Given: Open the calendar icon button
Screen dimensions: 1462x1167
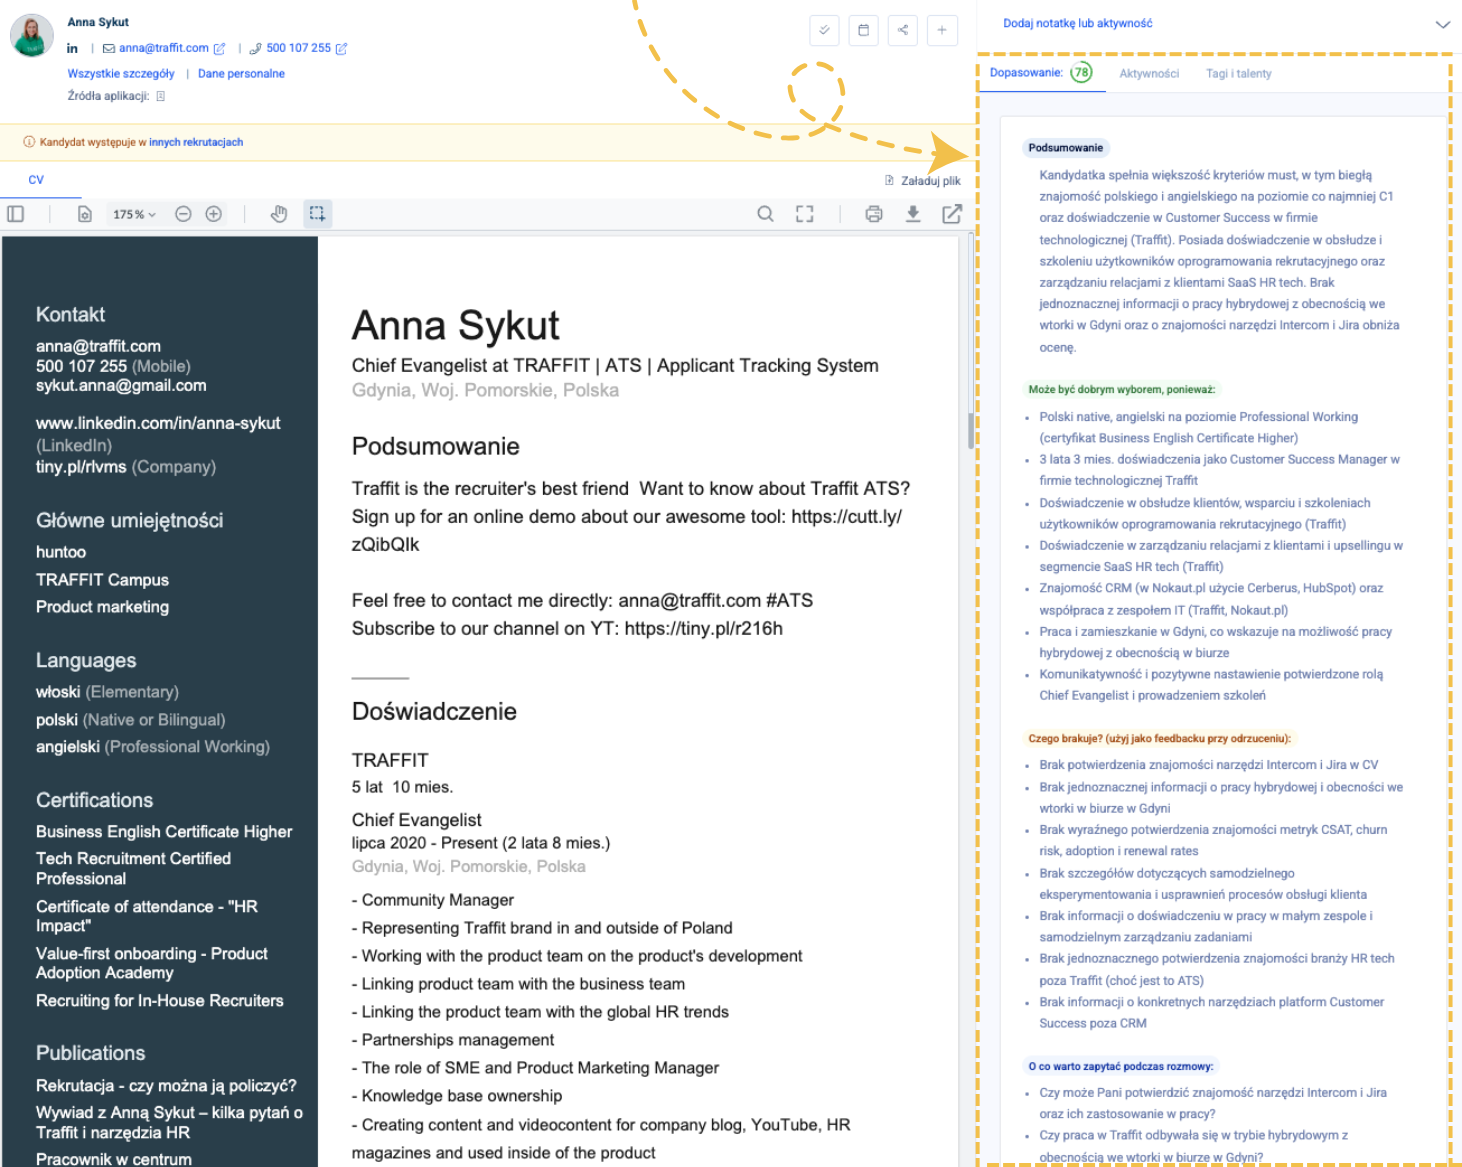Looking at the screenshot, I should coord(864,30).
